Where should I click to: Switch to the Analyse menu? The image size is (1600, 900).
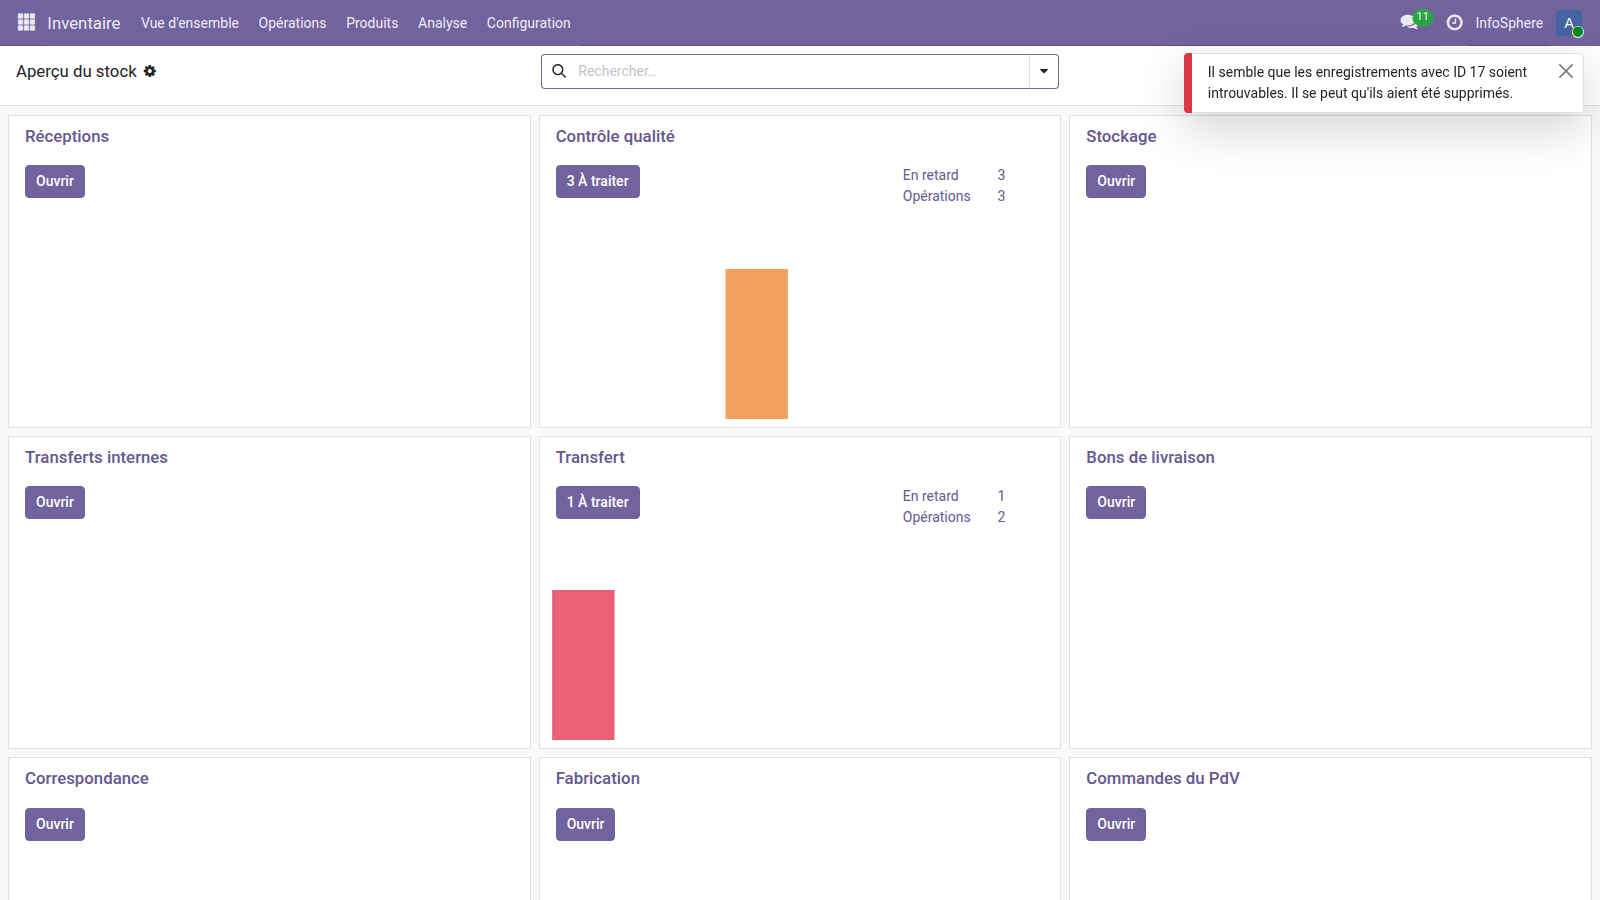[x=442, y=22]
